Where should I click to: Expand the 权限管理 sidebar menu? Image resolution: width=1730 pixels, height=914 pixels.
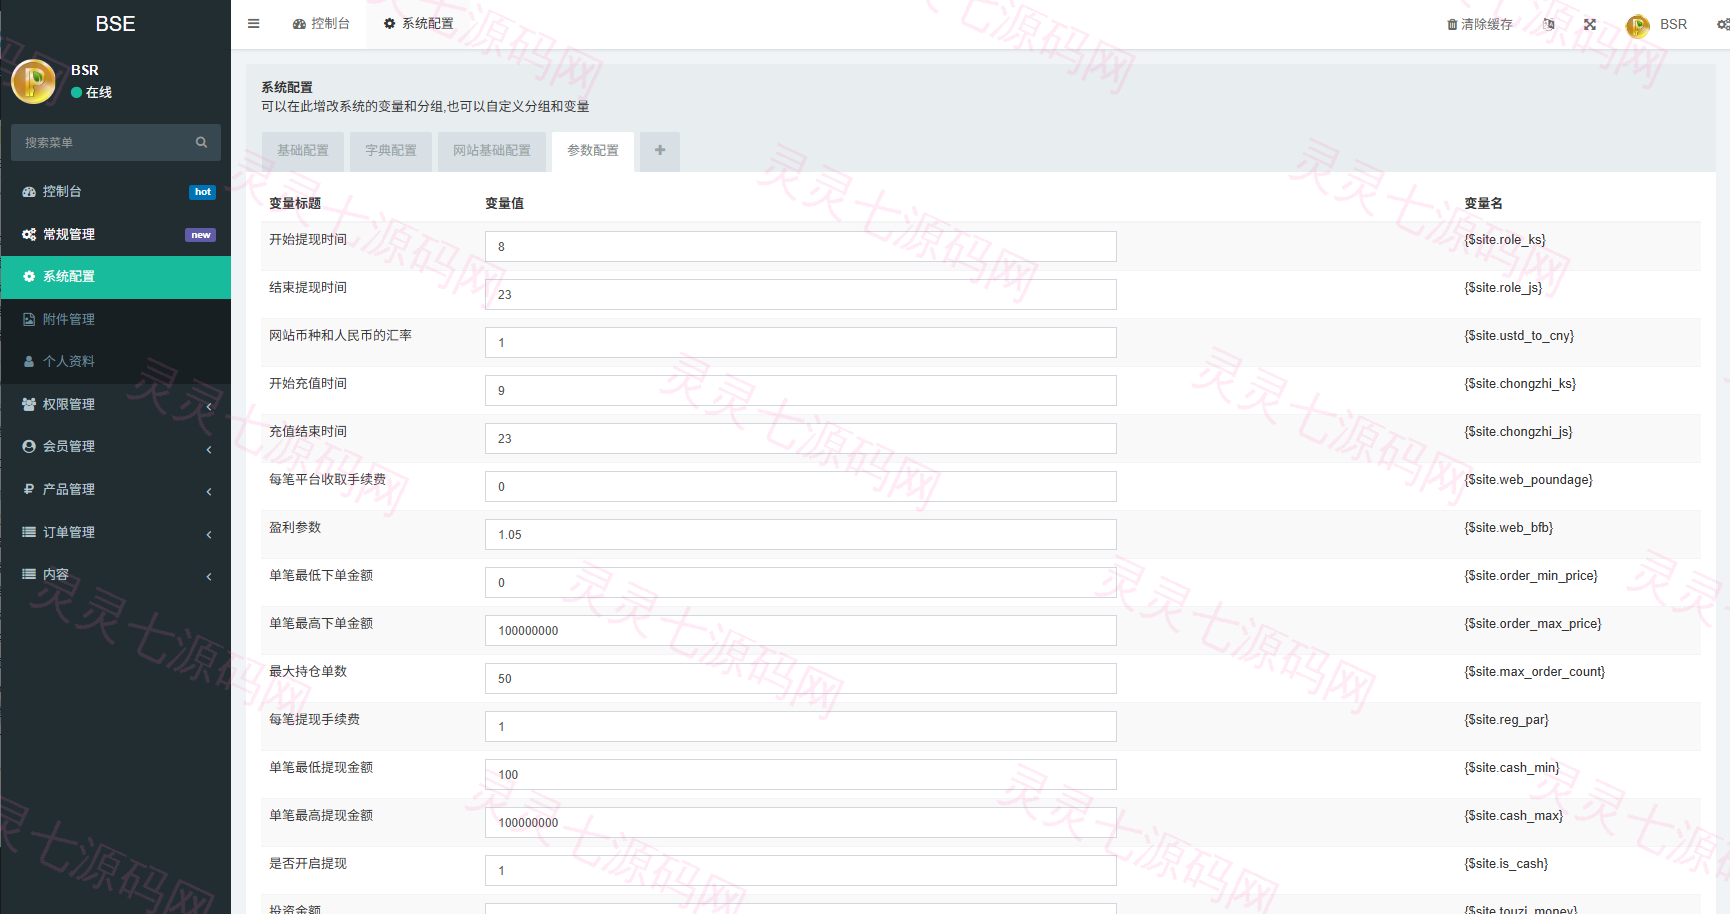point(116,405)
